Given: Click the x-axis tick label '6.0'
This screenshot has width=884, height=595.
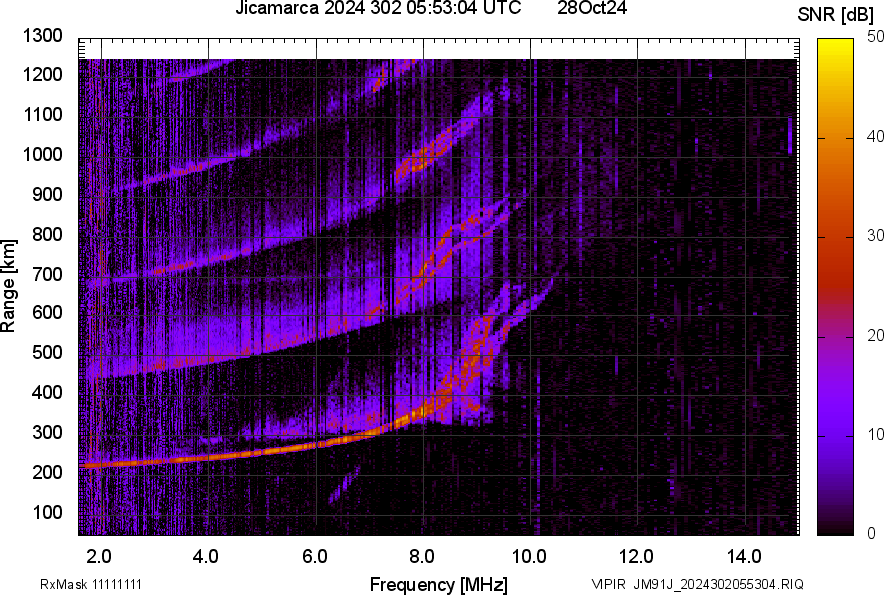Looking at the screenshot, I should (x=315, y=557).
